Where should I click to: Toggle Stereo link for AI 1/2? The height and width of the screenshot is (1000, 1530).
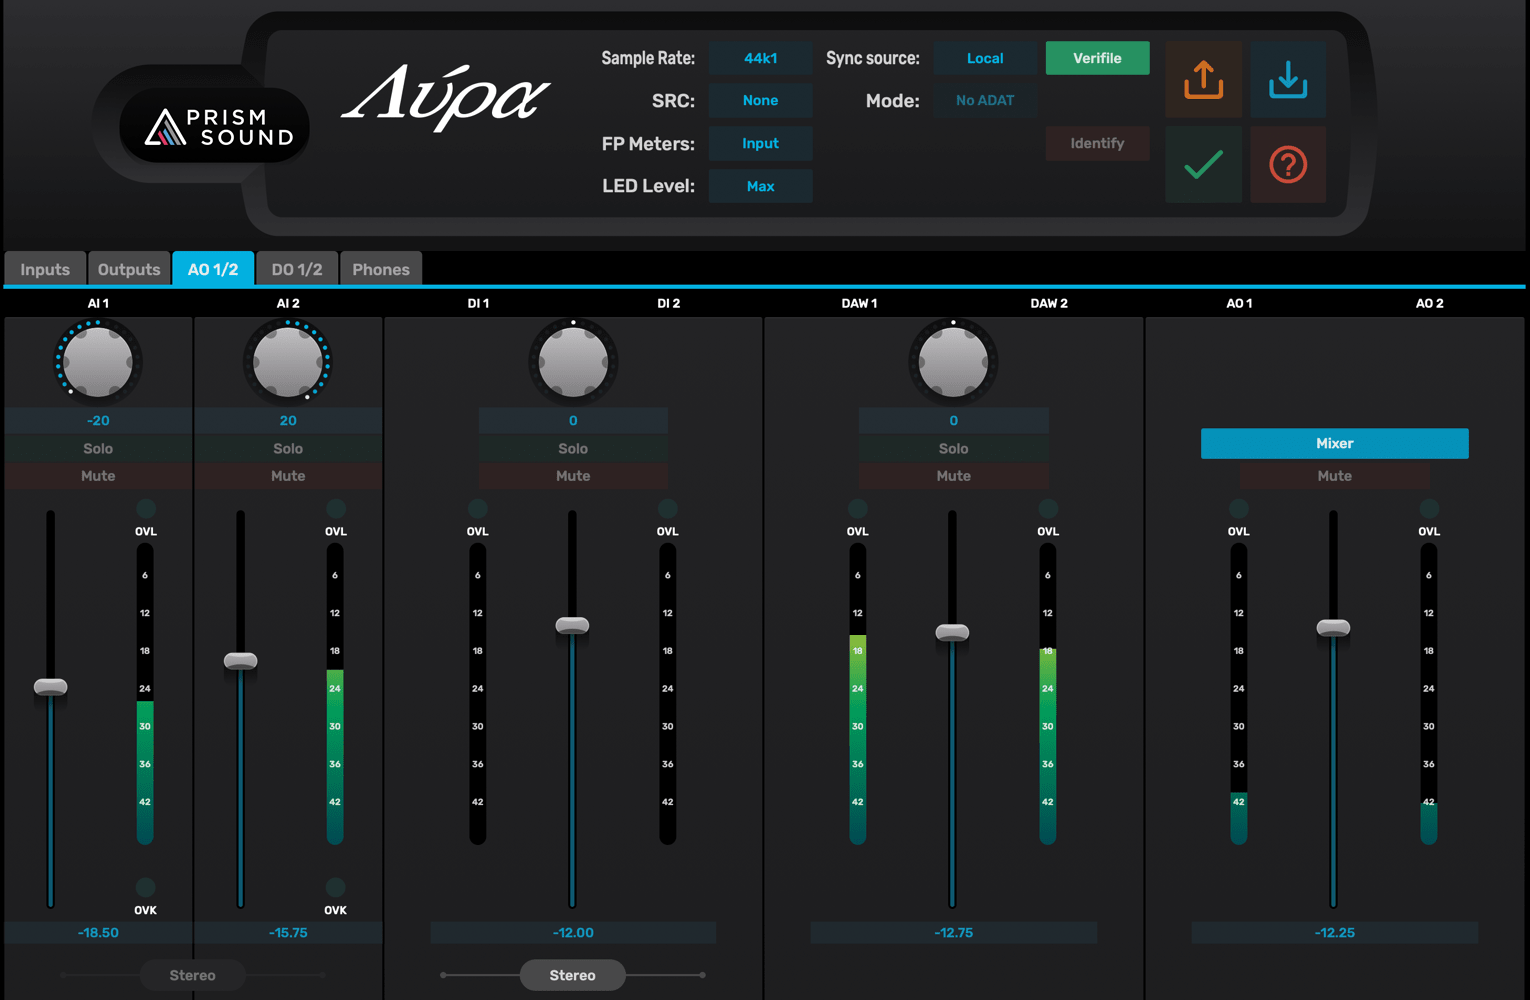[x=193, y=975]
